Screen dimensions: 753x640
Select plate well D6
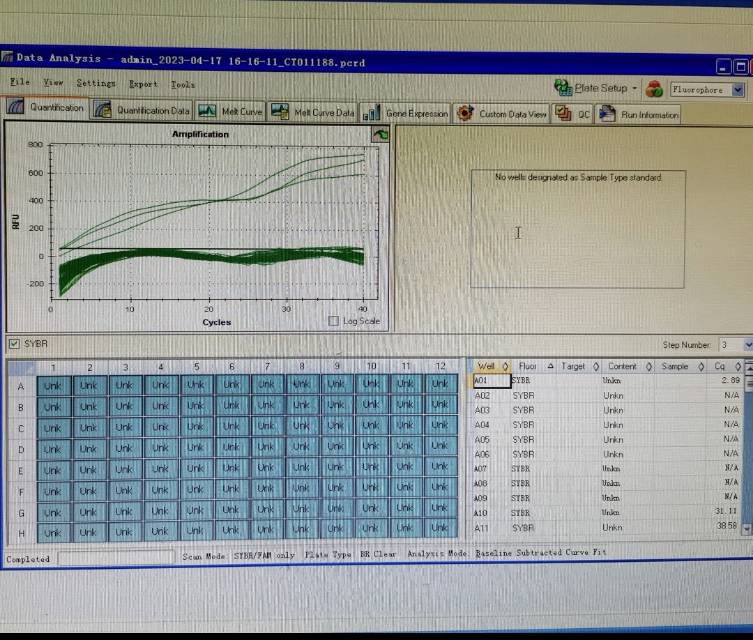(x=231, y=447)
